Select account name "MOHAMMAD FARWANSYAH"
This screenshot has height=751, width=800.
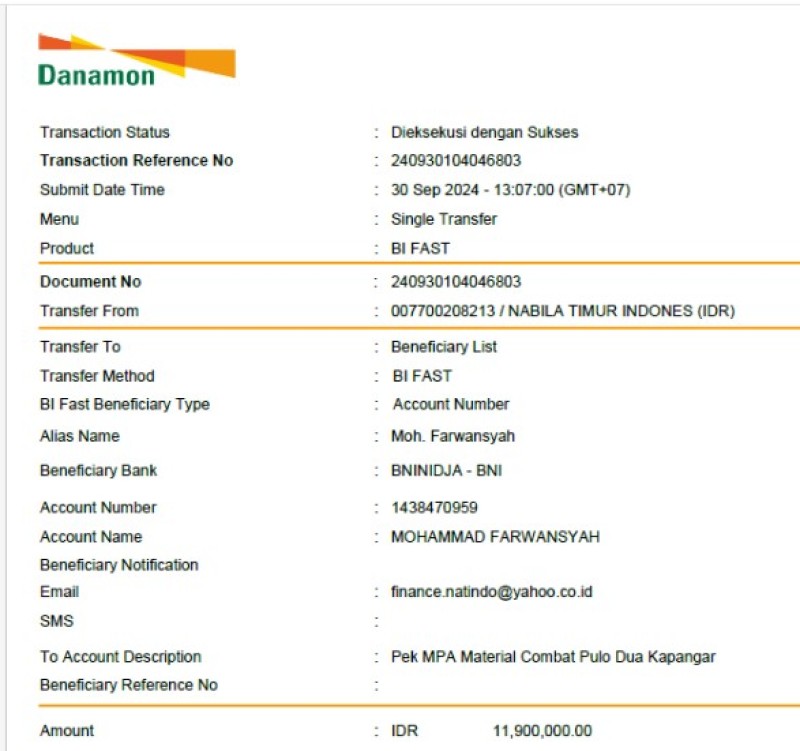(495, 537)
